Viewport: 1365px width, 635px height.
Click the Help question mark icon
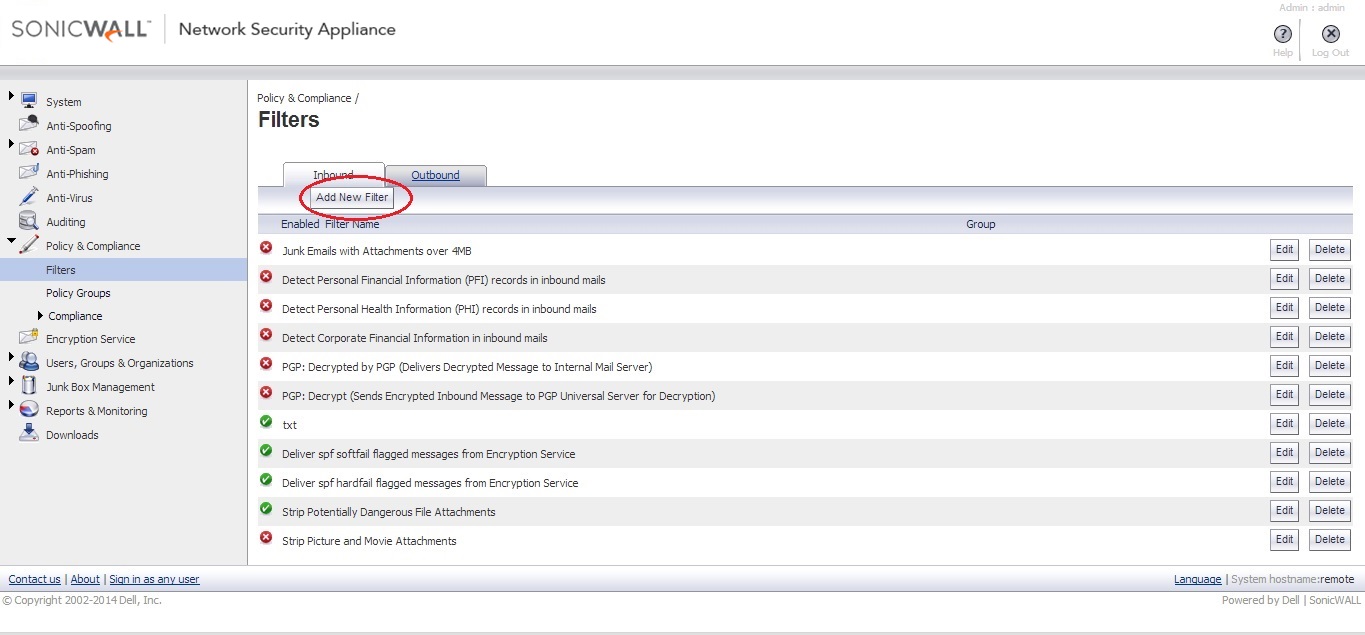click(x=1282, y=35)
